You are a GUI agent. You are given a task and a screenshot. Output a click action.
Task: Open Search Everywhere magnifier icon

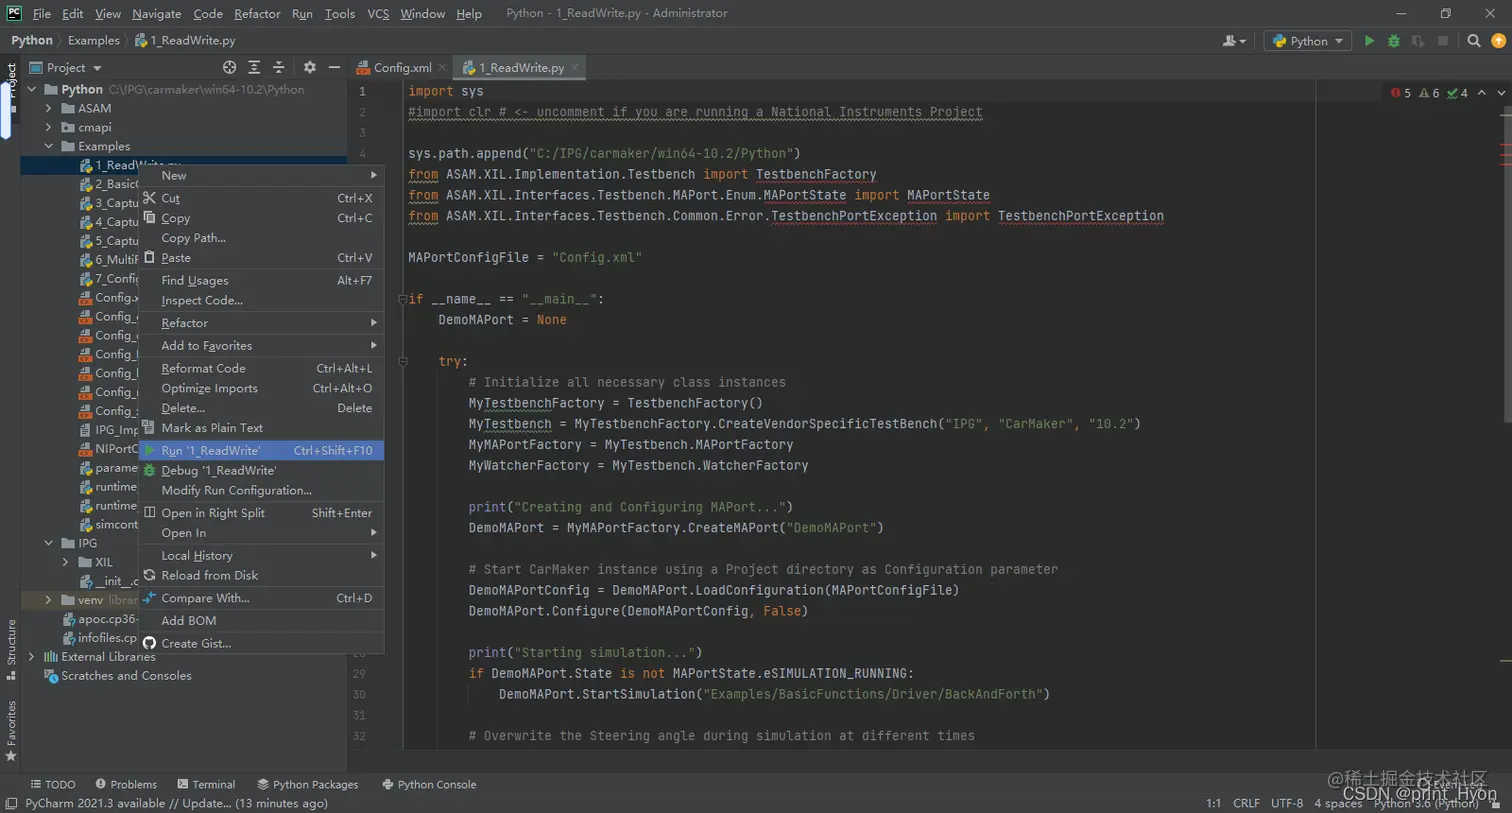point(1473,41)
